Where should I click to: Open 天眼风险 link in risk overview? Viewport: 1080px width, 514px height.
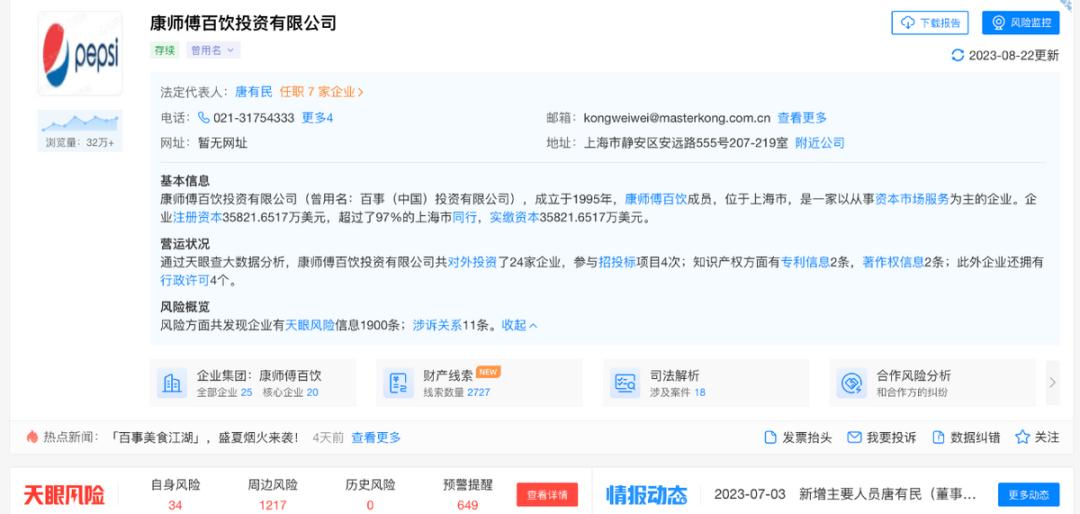click(x=310, y=325)
